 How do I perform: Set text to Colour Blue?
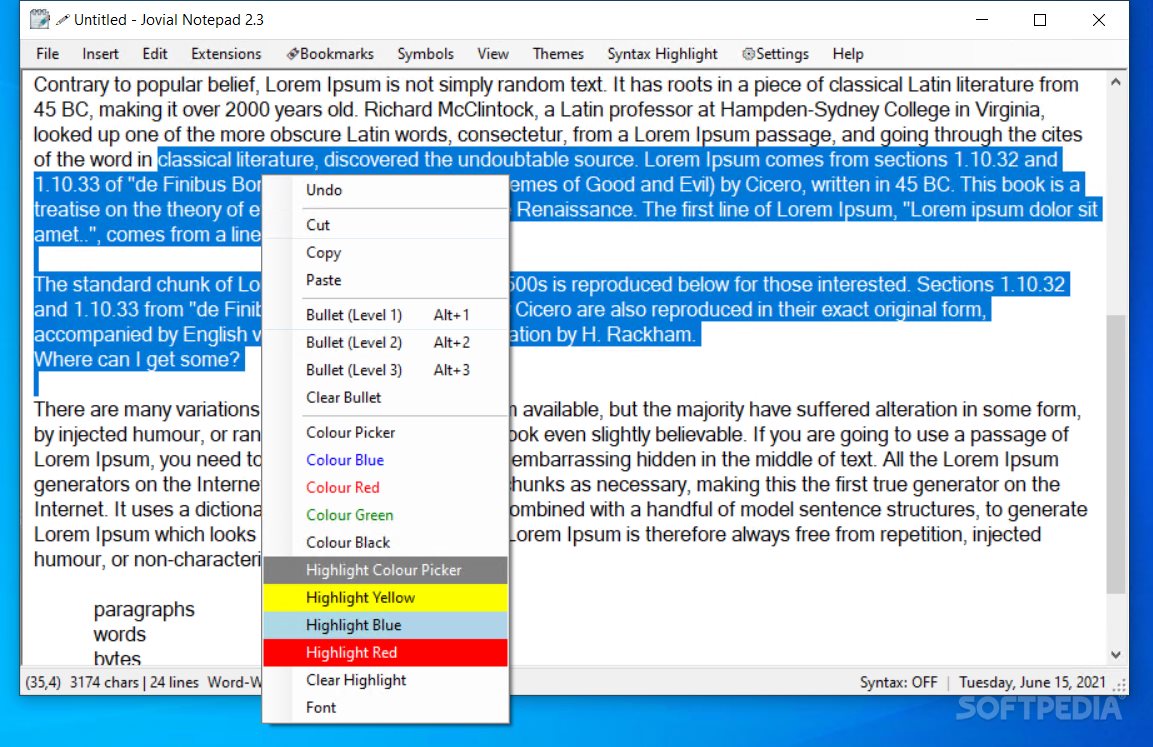tap(385, 460)
